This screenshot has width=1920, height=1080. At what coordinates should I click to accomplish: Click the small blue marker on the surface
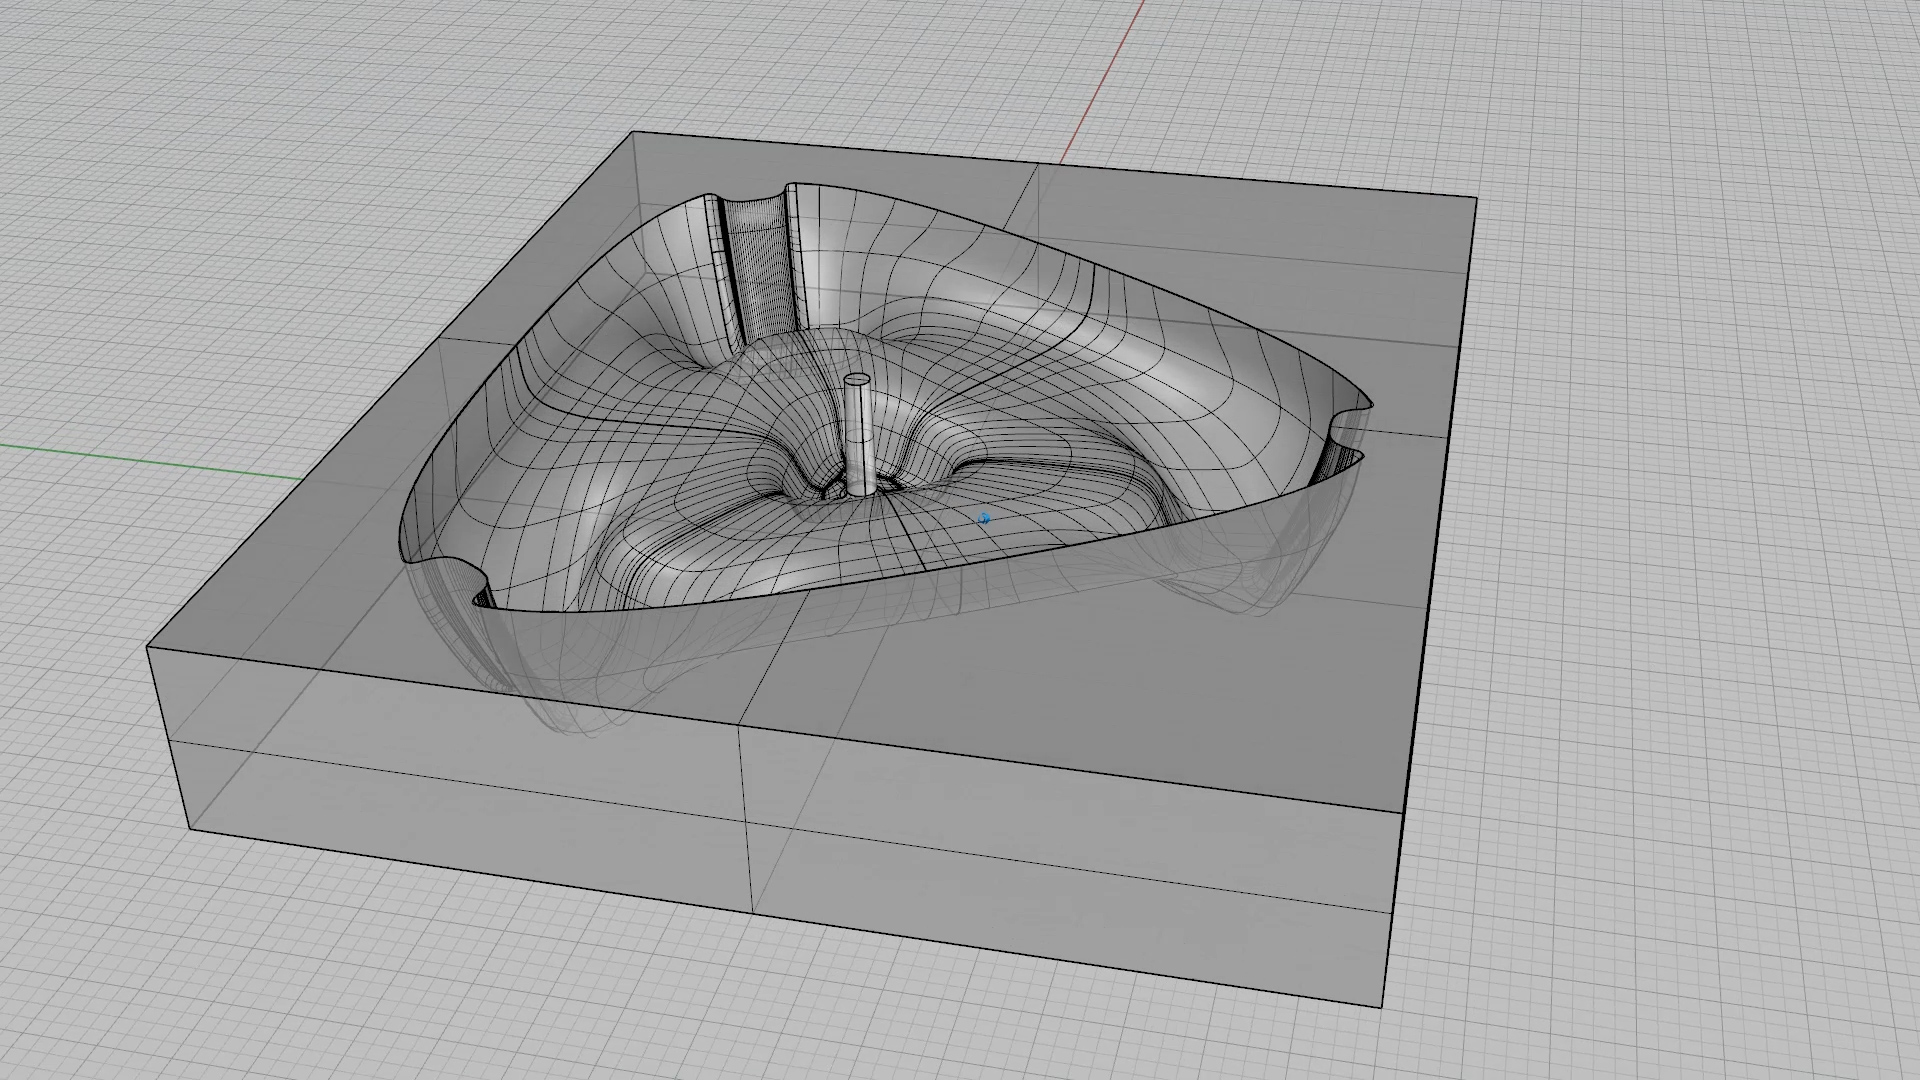[984, 519]
